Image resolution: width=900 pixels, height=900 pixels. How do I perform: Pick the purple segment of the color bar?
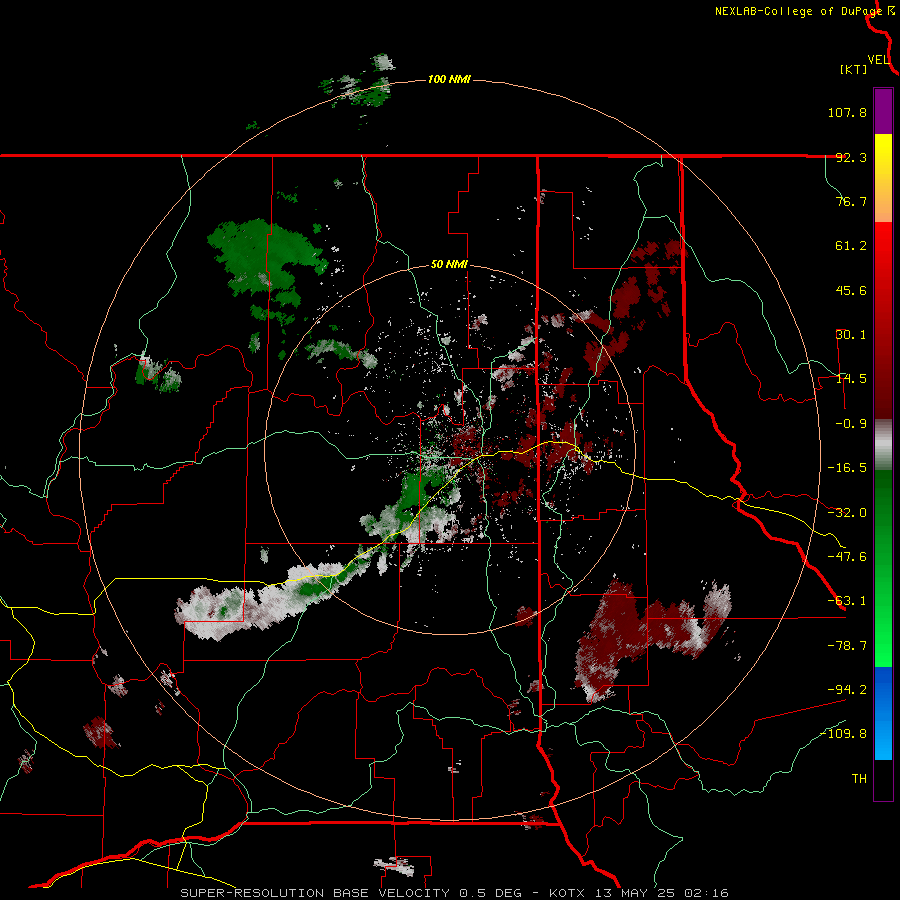pyautogui.click(x=883, y=111)
